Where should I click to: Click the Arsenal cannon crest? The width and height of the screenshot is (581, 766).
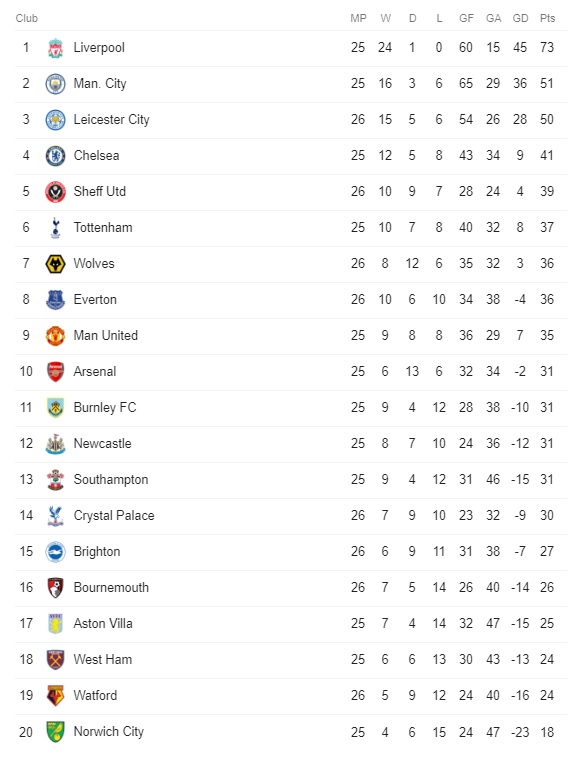tap(55, 372)
